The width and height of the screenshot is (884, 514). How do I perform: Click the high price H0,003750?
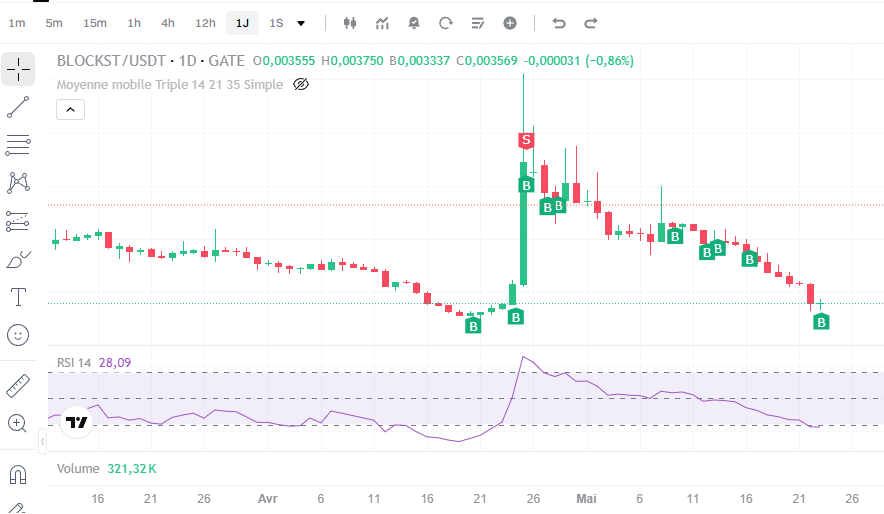[352, 61]
